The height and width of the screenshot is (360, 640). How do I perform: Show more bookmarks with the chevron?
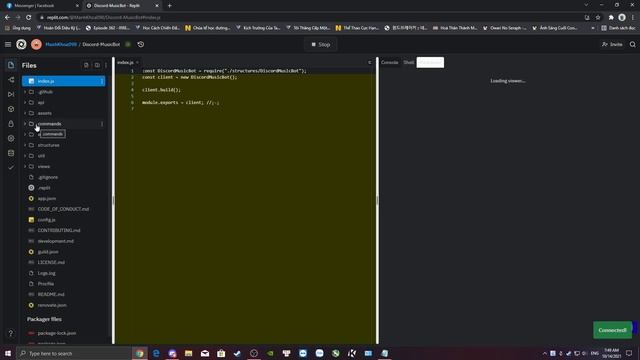tap(593, 28)
